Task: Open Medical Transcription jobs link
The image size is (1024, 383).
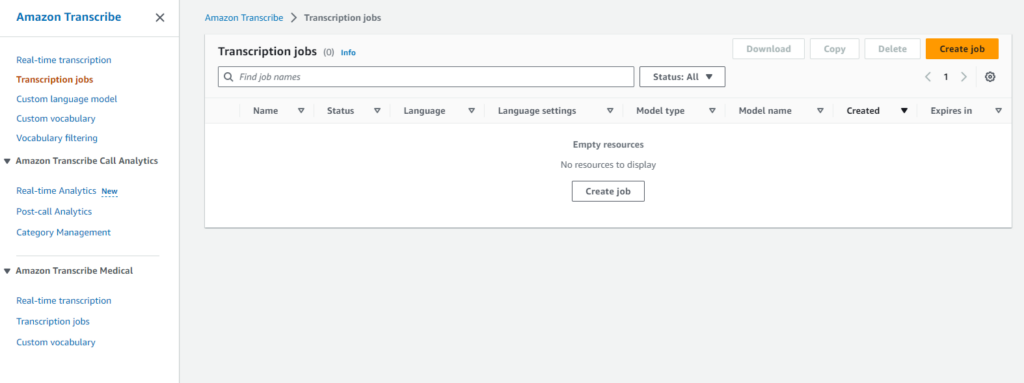Action: [53, 322]
